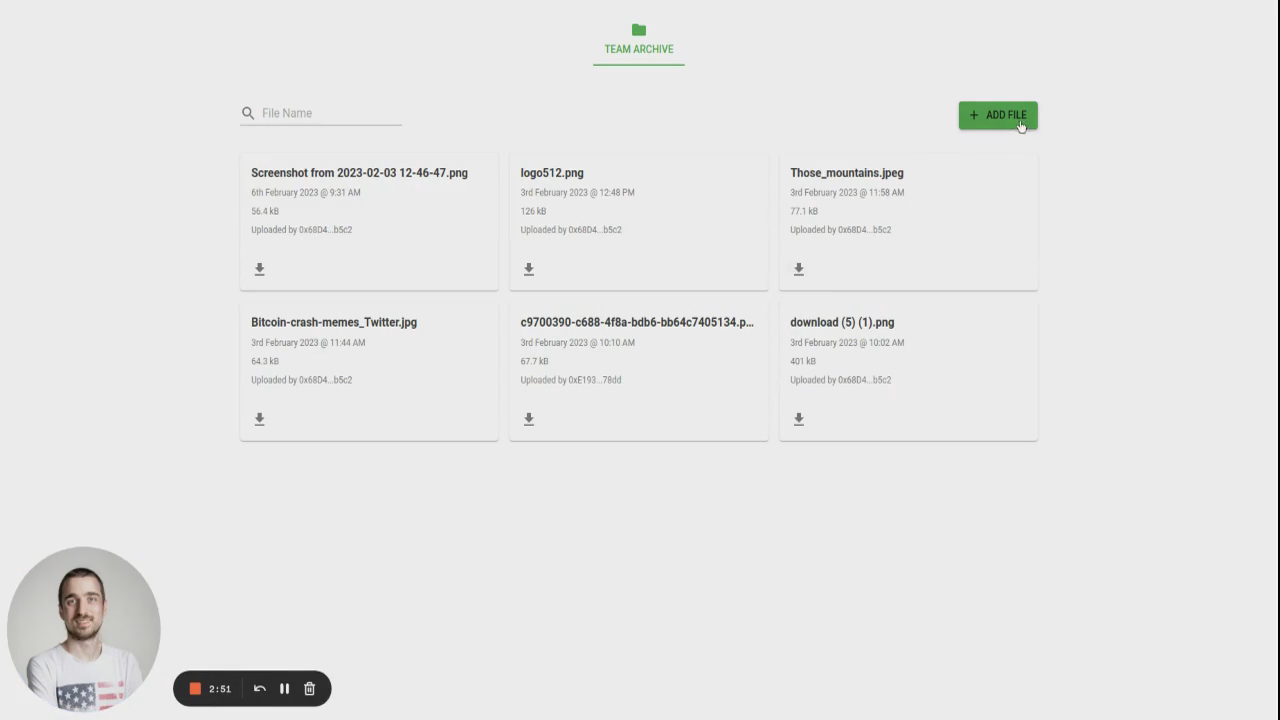Open the TEAM ARCHIVE tab
The image size is (1280, 720).
tap(639, 42)
